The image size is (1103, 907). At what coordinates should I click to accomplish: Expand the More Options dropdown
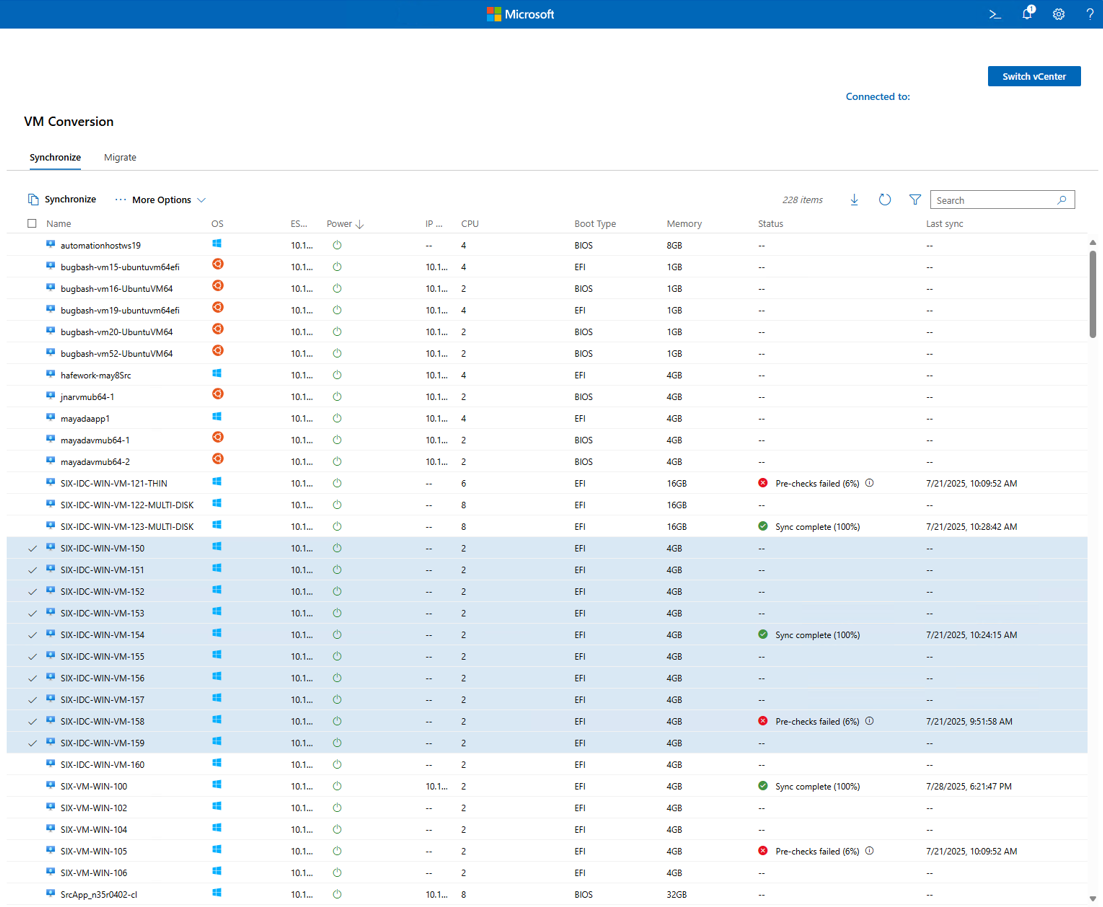coord(160,200)
